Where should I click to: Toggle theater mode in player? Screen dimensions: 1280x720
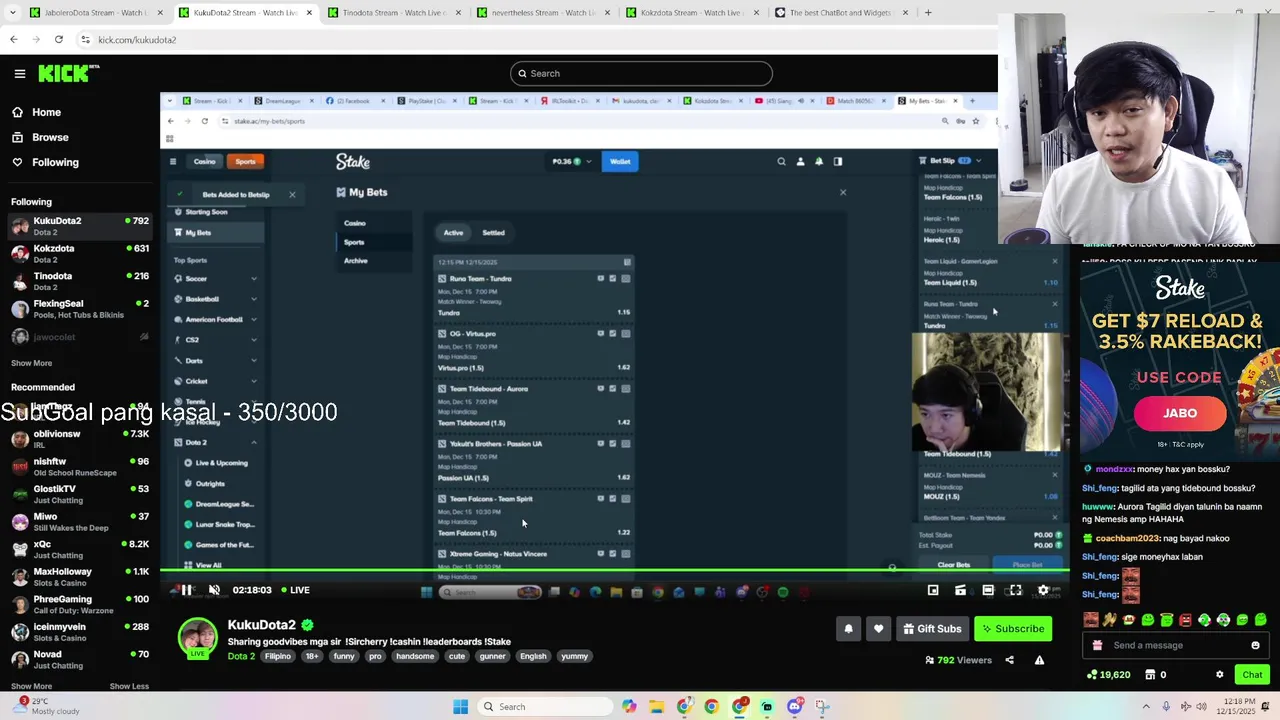[988, 590]
